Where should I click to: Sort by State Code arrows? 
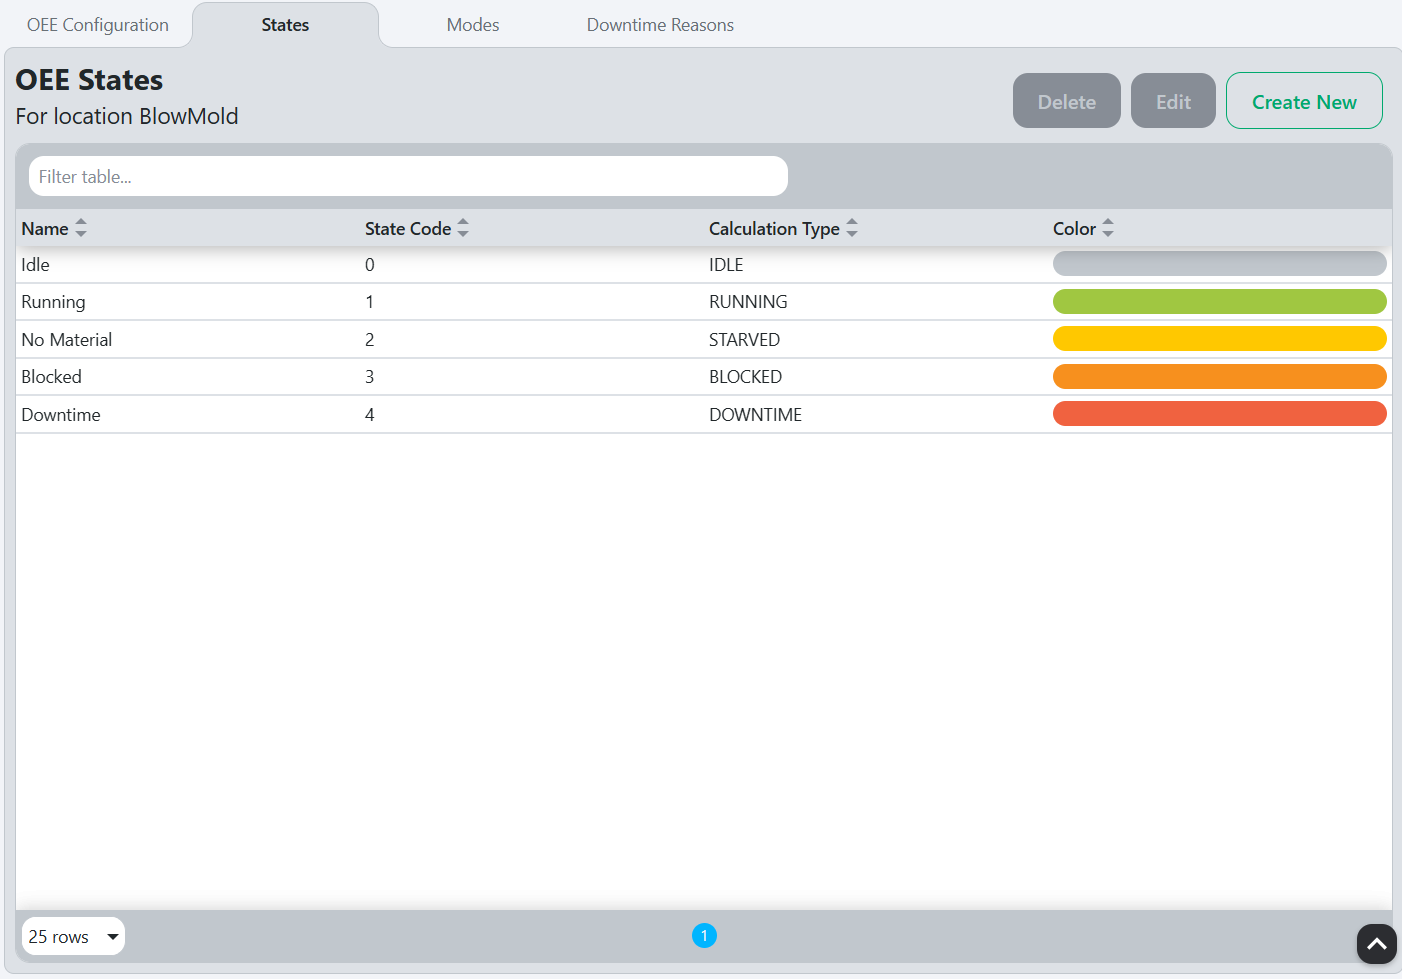[x=463, y=229]
